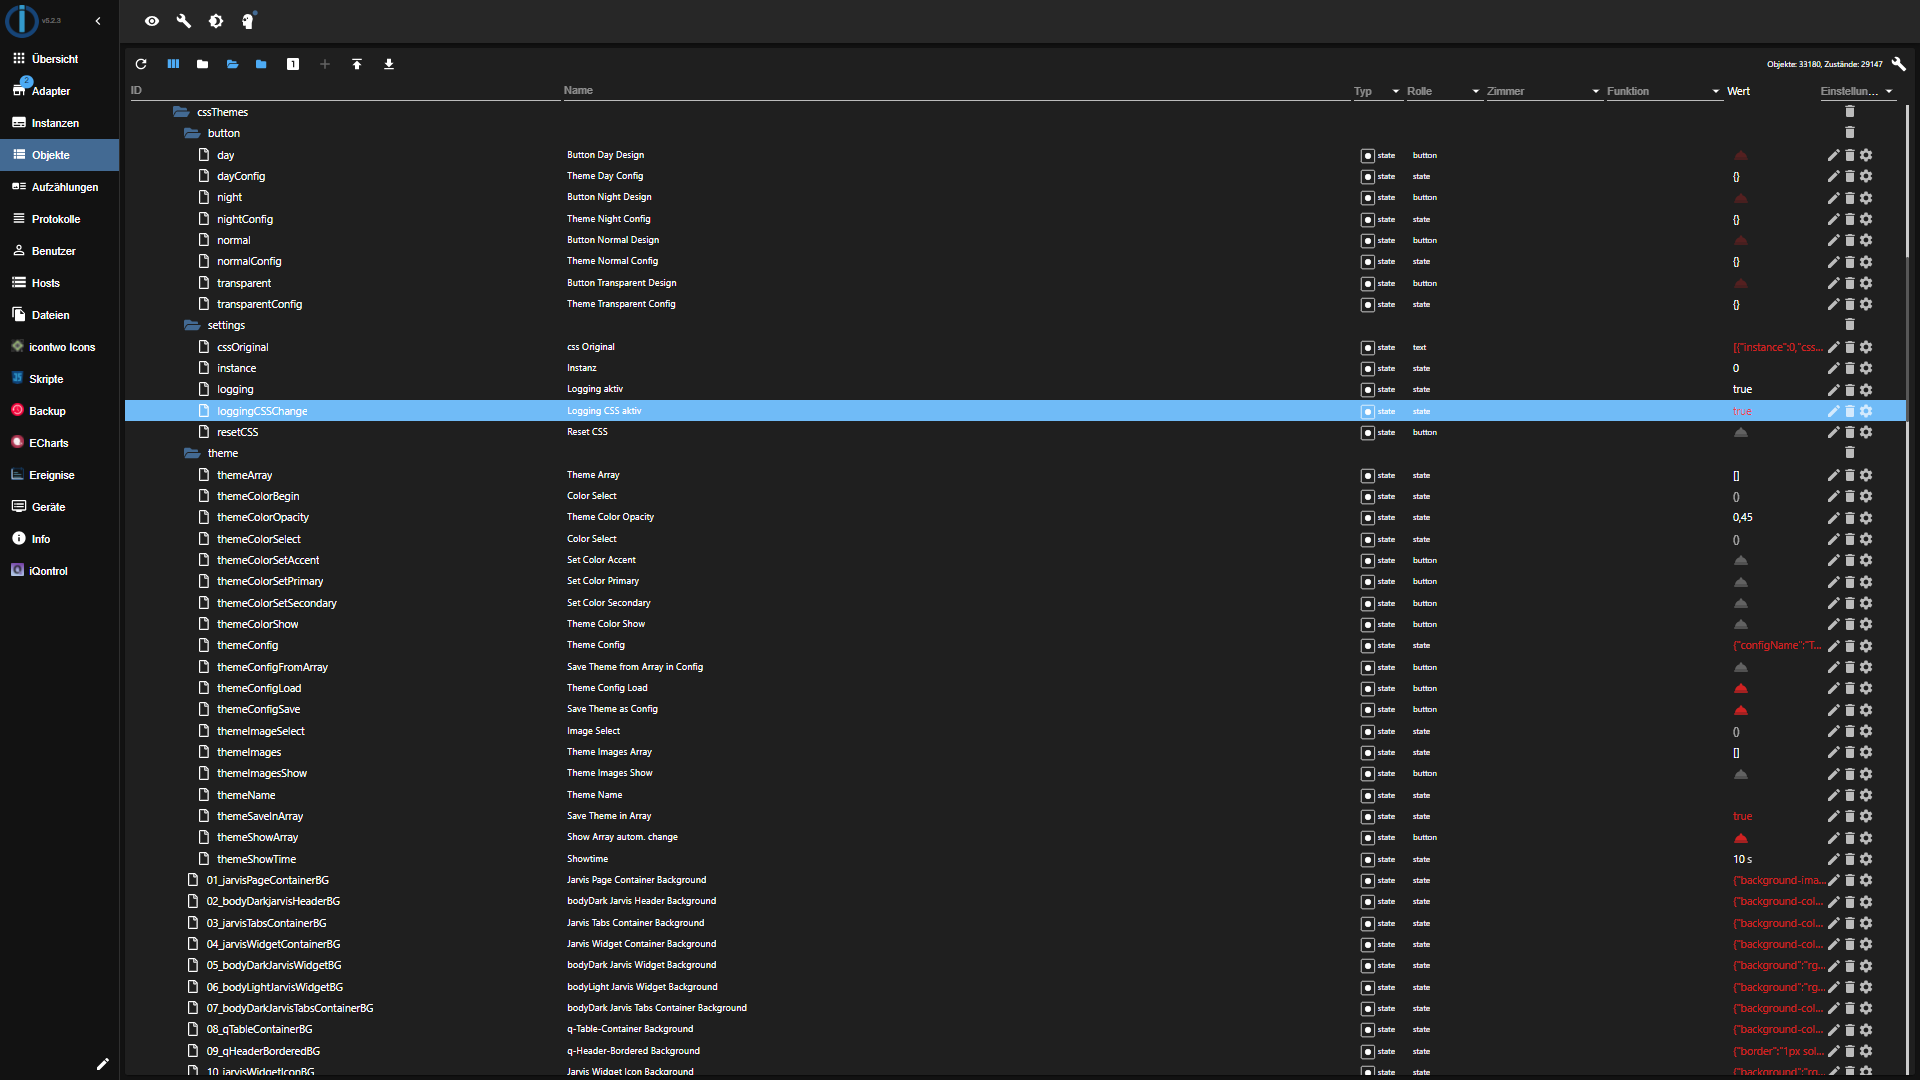Collapse sidebar with the chevron arrow
Image resolution: width=1920 pixels, height=1080 pixels.
tap(98, 21)
